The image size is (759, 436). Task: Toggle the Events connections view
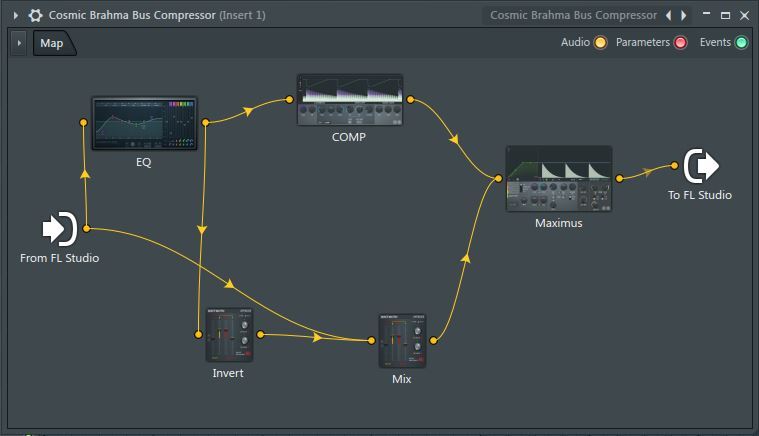coord(741,43)
